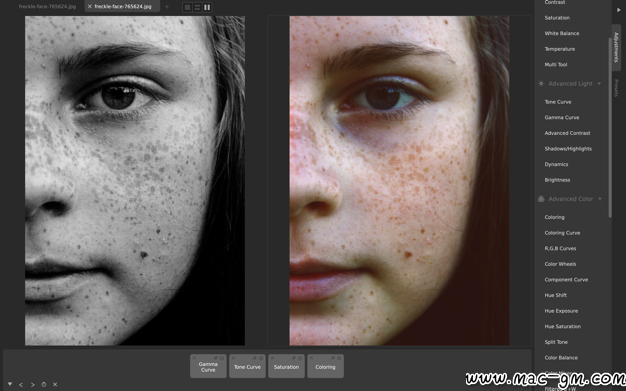The width and height of the screenshot is (626, 391).
Task: Collapse the Advanced Color section
Action: coord(600,199)
